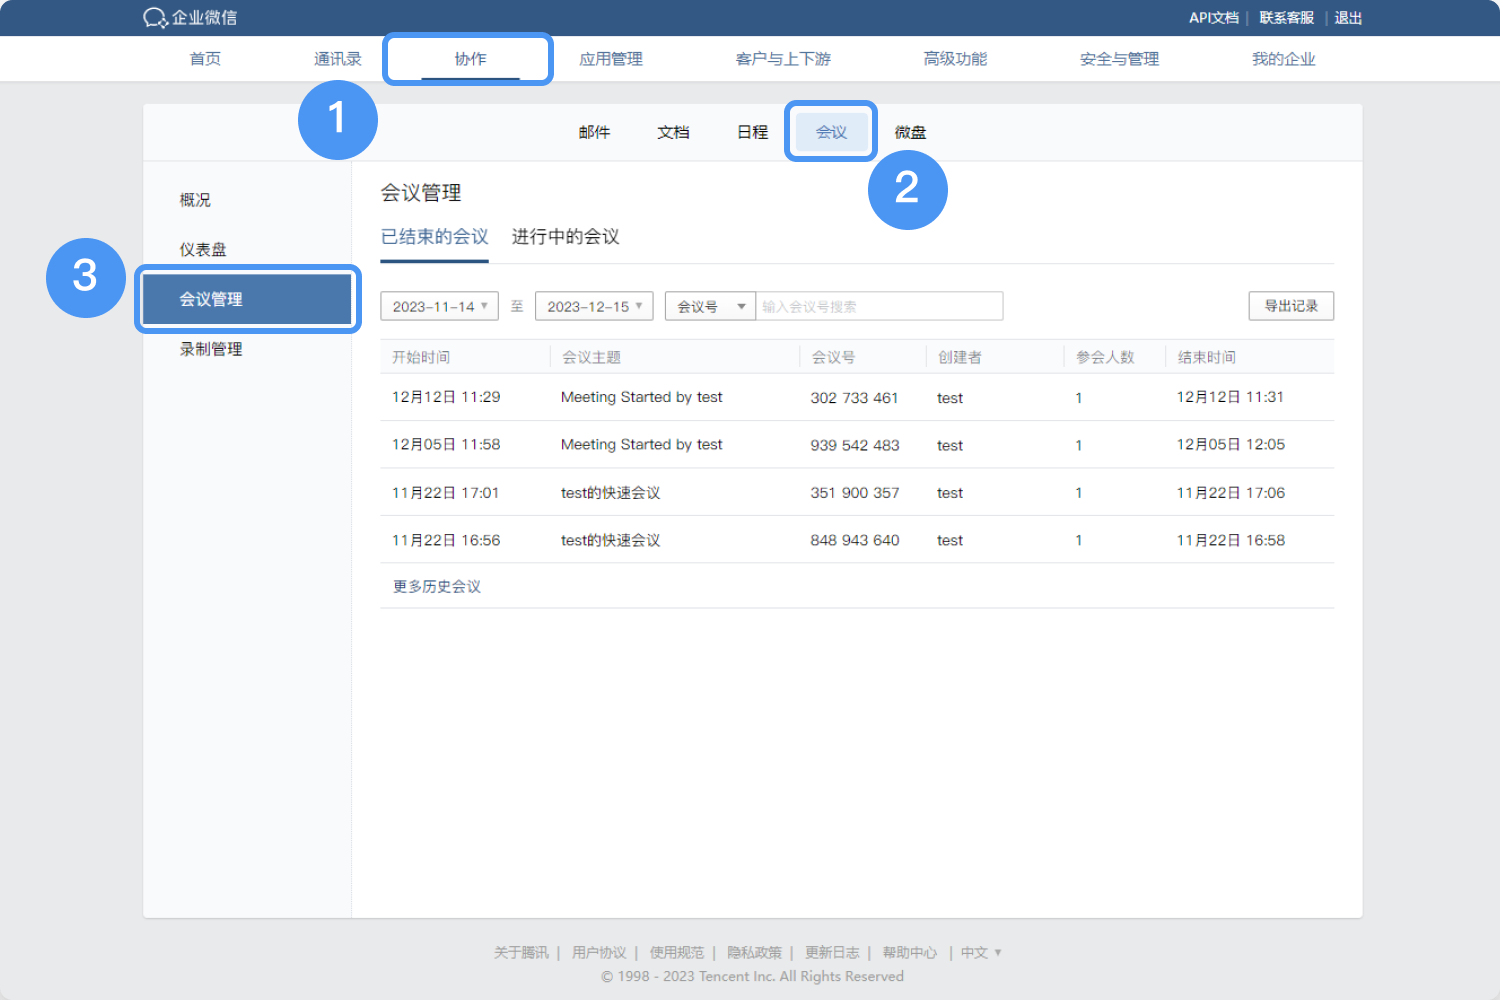This screenshot has width=1500, height=1000.
Task: Expand the start date 2023-11-14 dropdown
Action: pos(439,306)
